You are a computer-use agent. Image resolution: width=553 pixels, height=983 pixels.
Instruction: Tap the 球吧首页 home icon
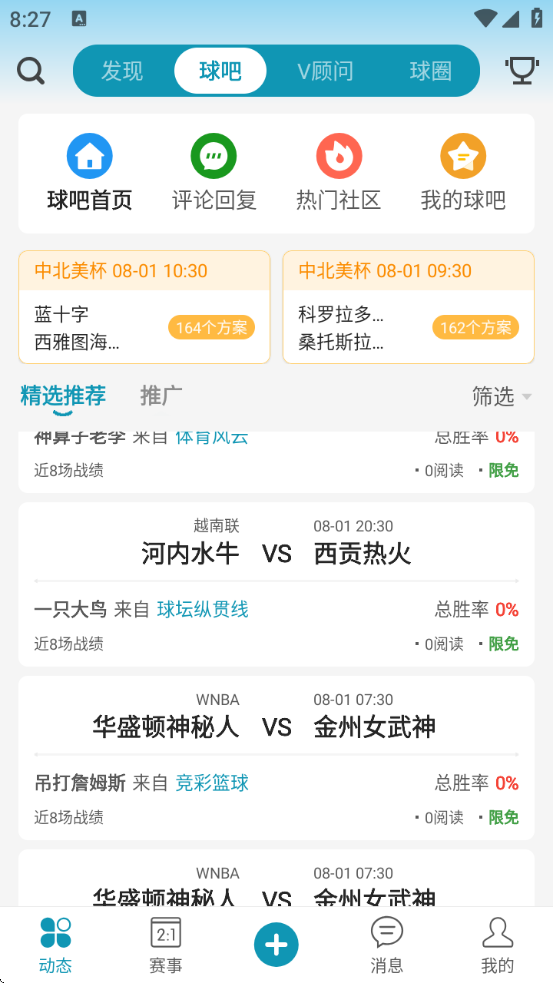pyautogui.click(x=90, y=156)
